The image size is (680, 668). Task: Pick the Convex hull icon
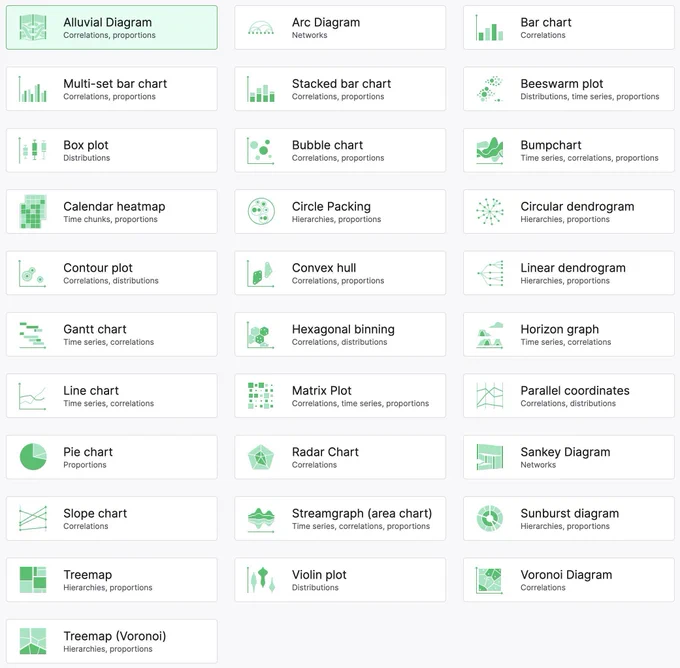261,273
